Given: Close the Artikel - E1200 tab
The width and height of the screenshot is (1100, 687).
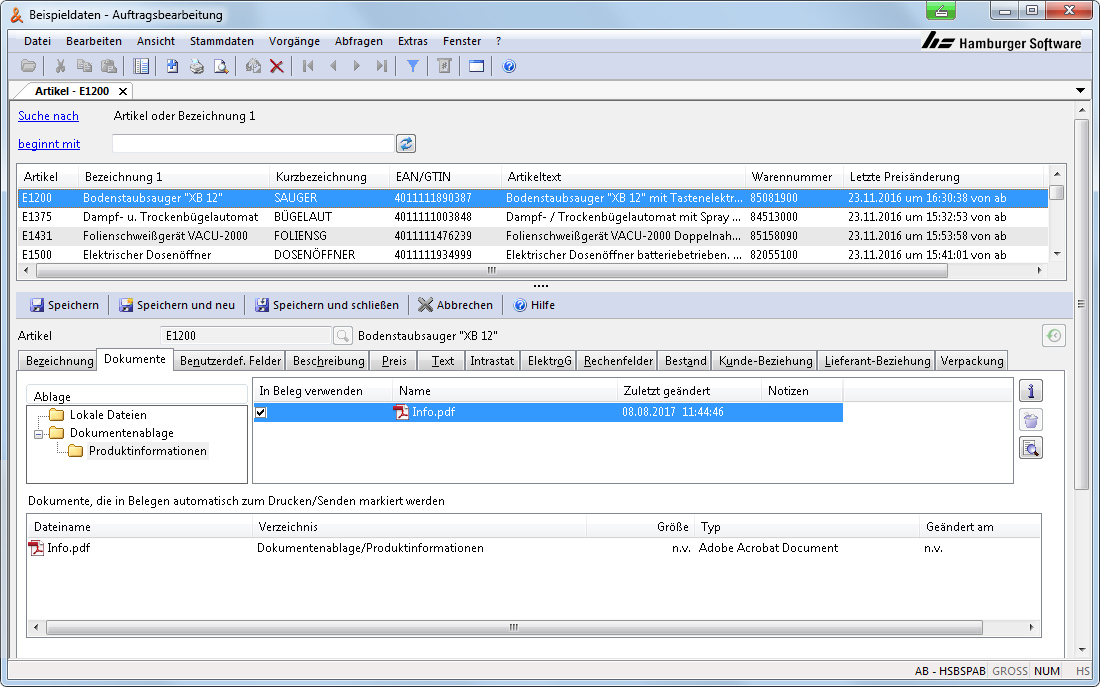Looking at the screenshot, I should [123, 91].
